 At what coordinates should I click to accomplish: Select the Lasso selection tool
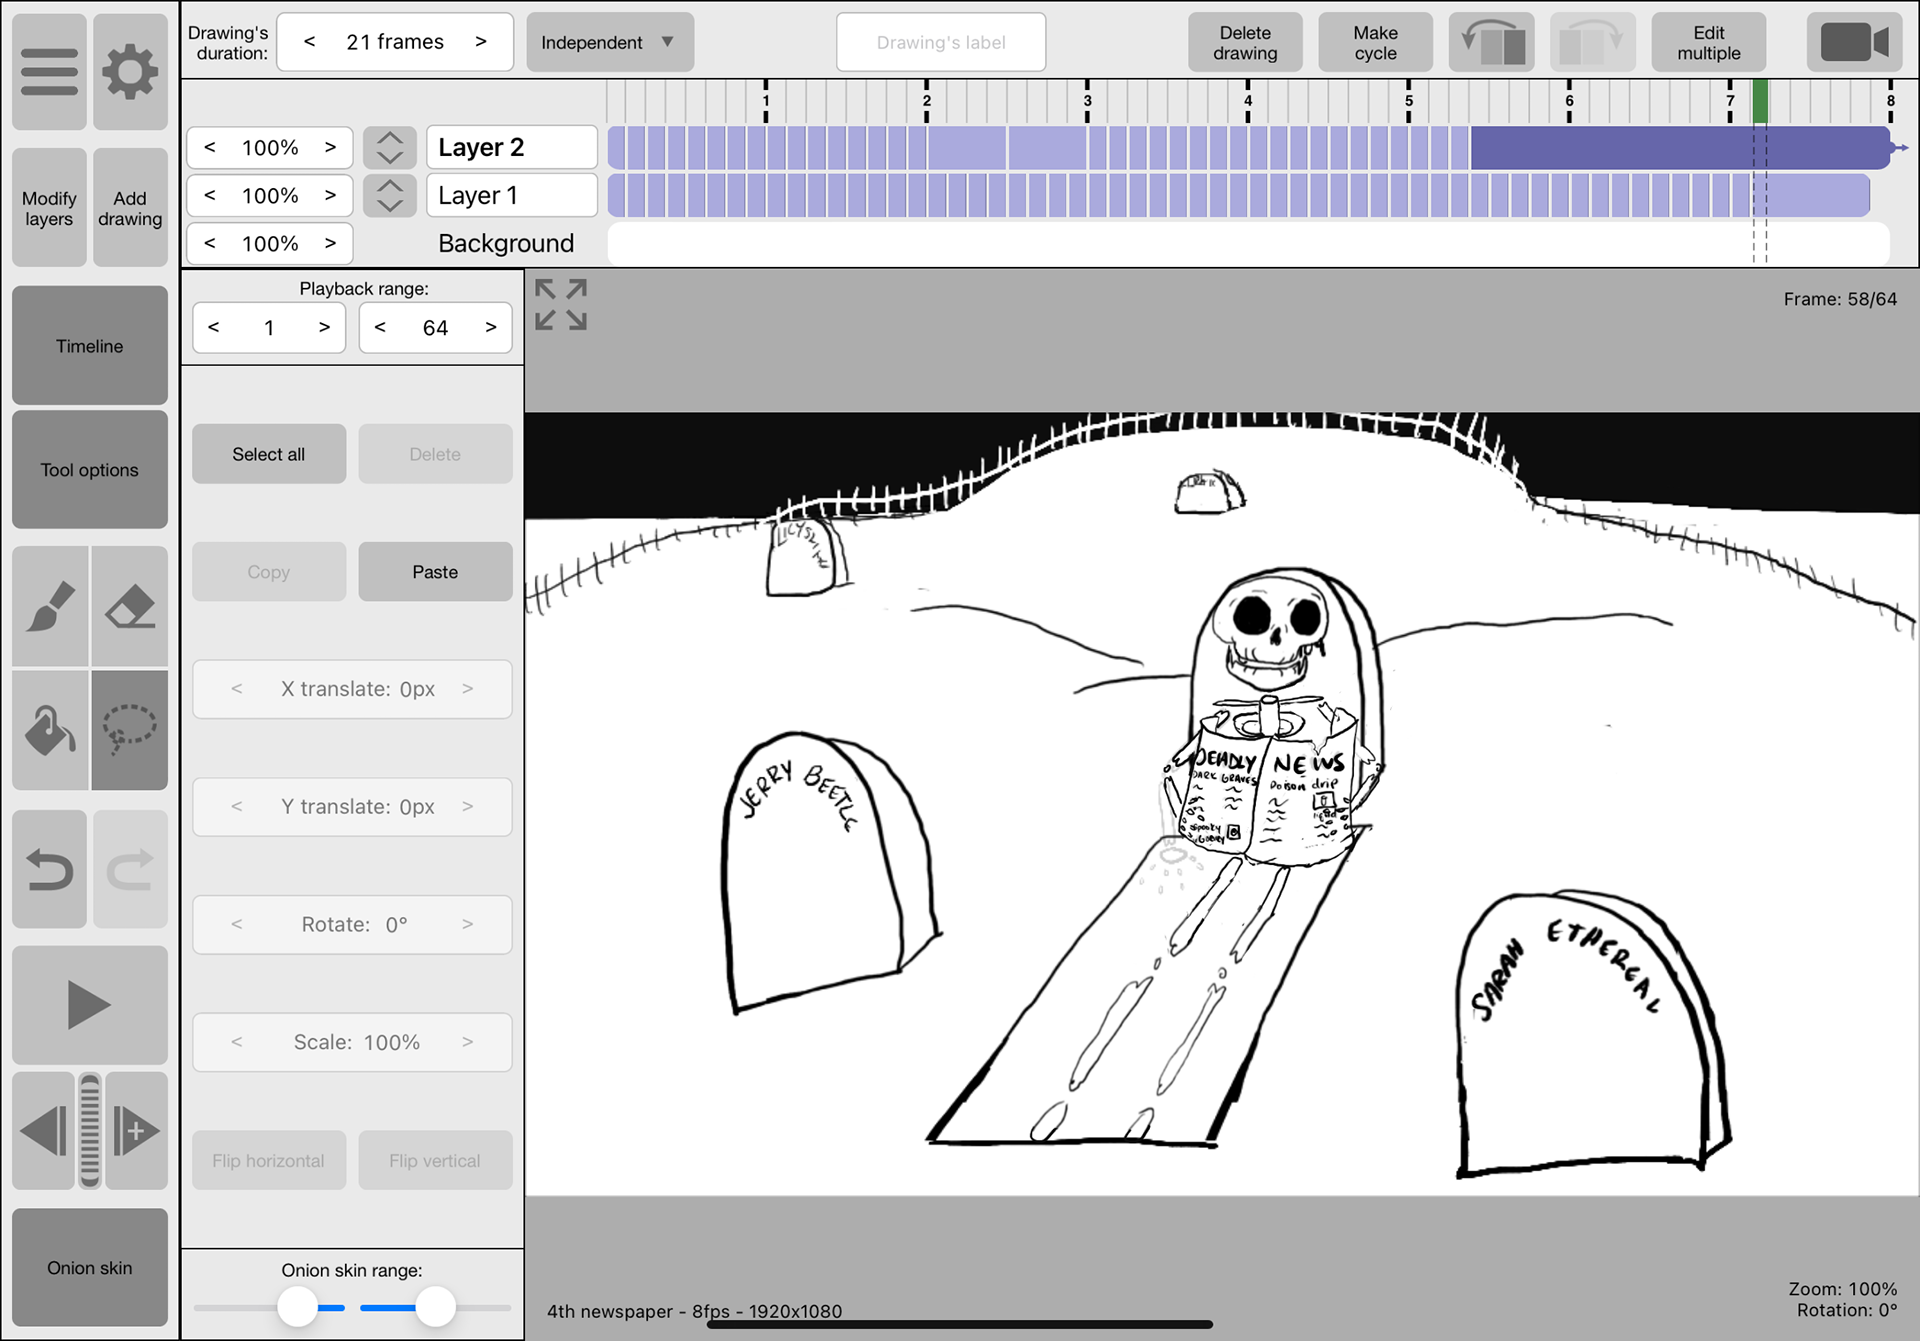pyautogui.click(x=130, y=730)
